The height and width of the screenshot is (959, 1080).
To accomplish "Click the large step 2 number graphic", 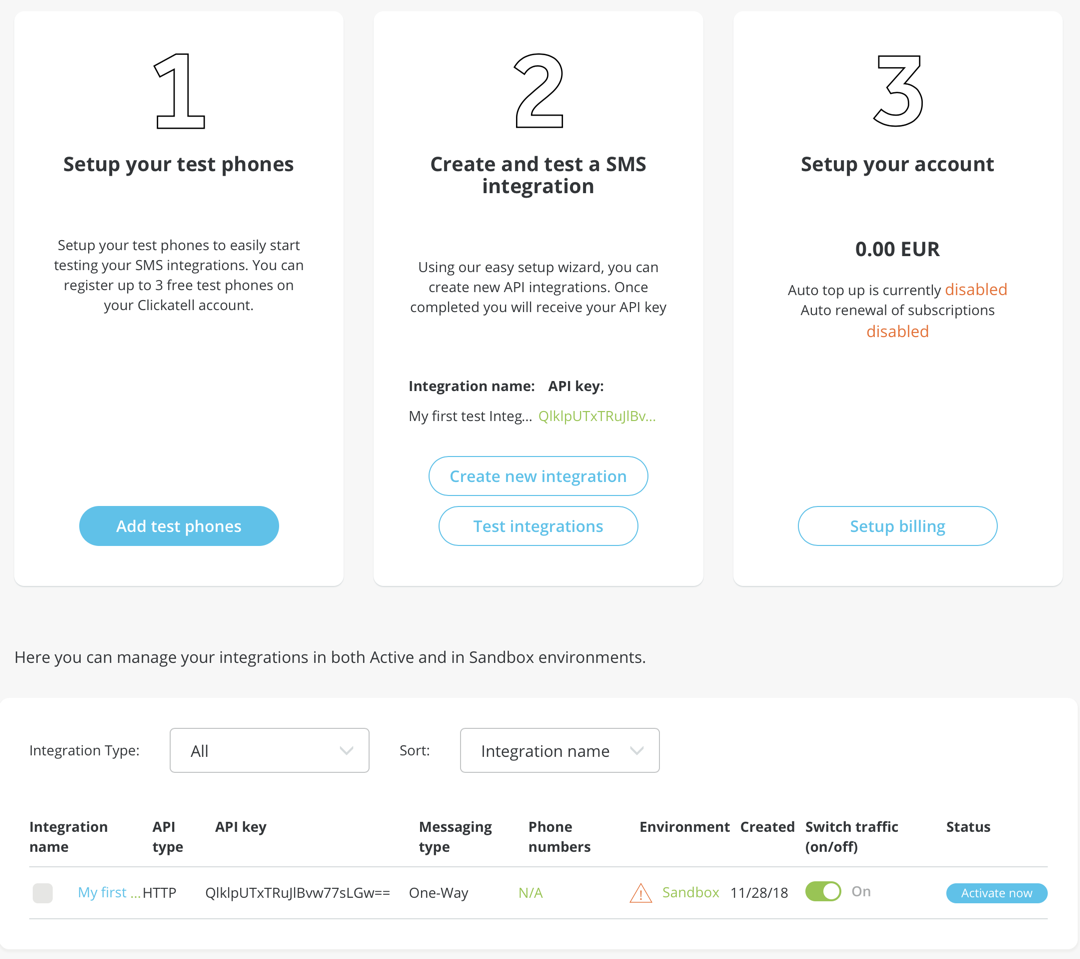I will click(538, 93).
